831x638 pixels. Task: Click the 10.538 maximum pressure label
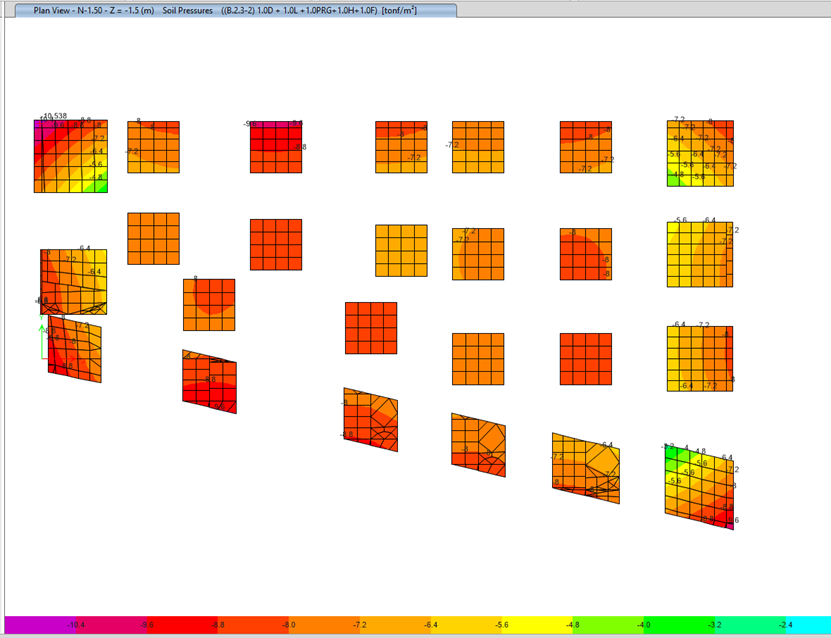click(56, 116)
